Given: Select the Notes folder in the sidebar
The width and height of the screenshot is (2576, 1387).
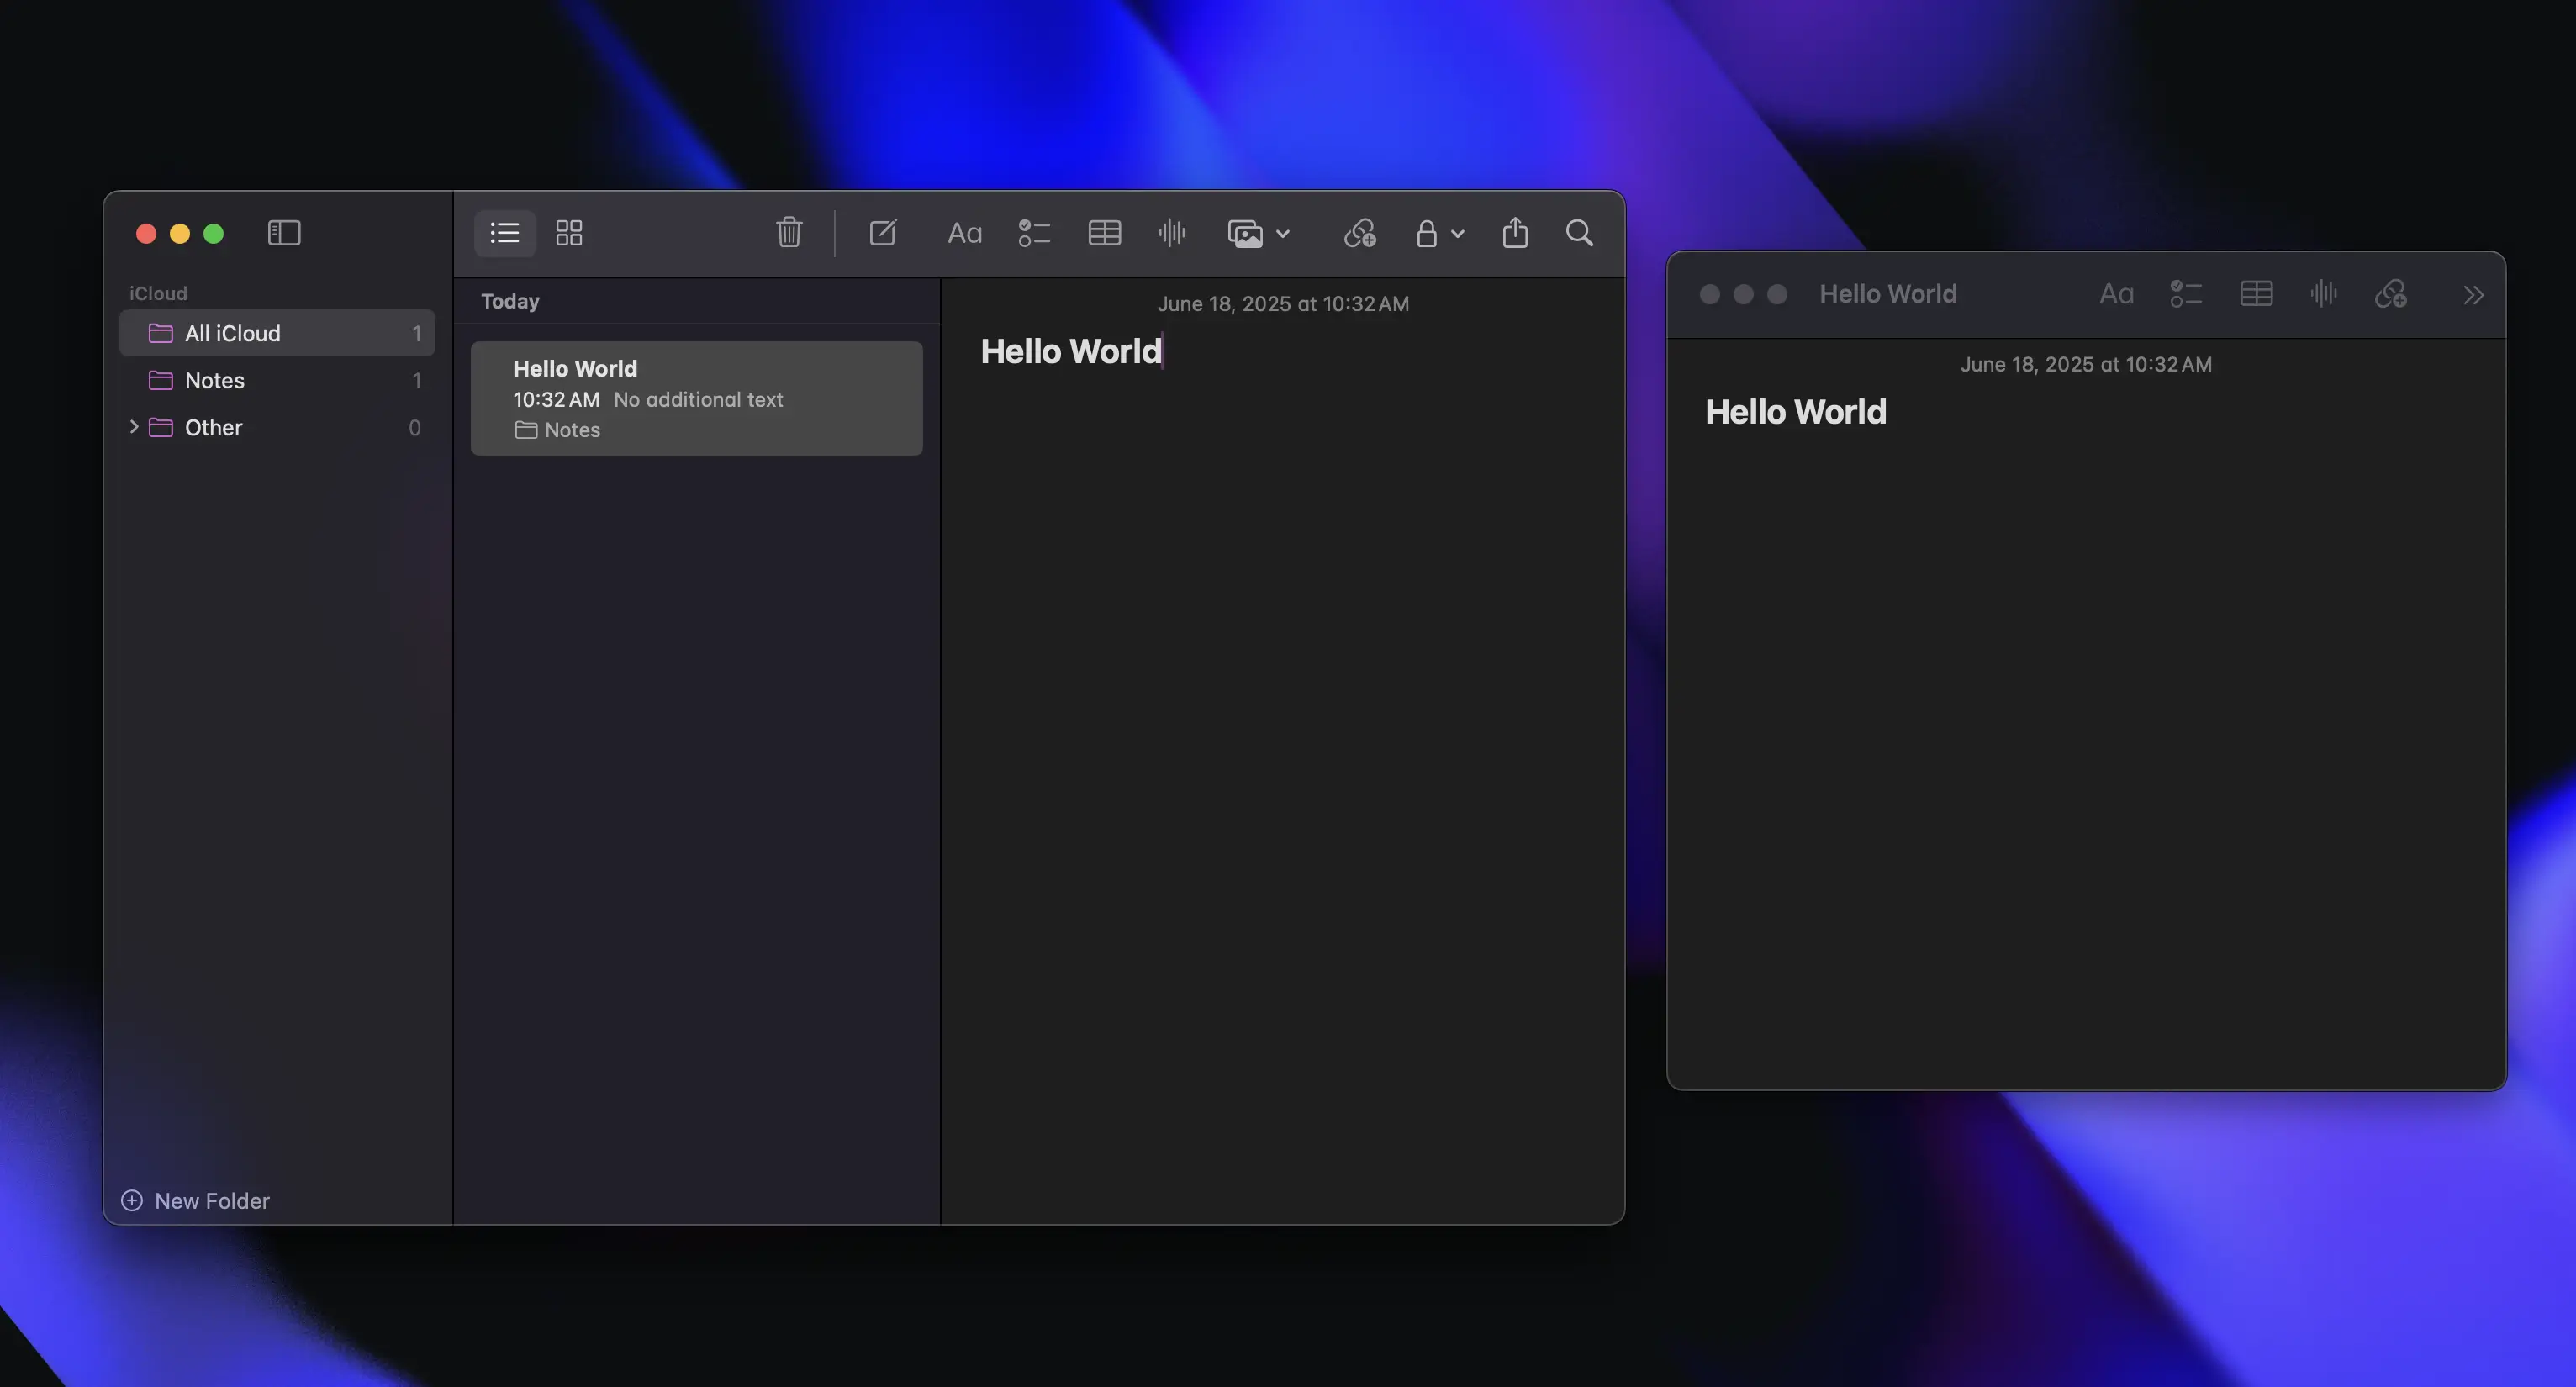Looking at the screenshot, I should [214, 380].
